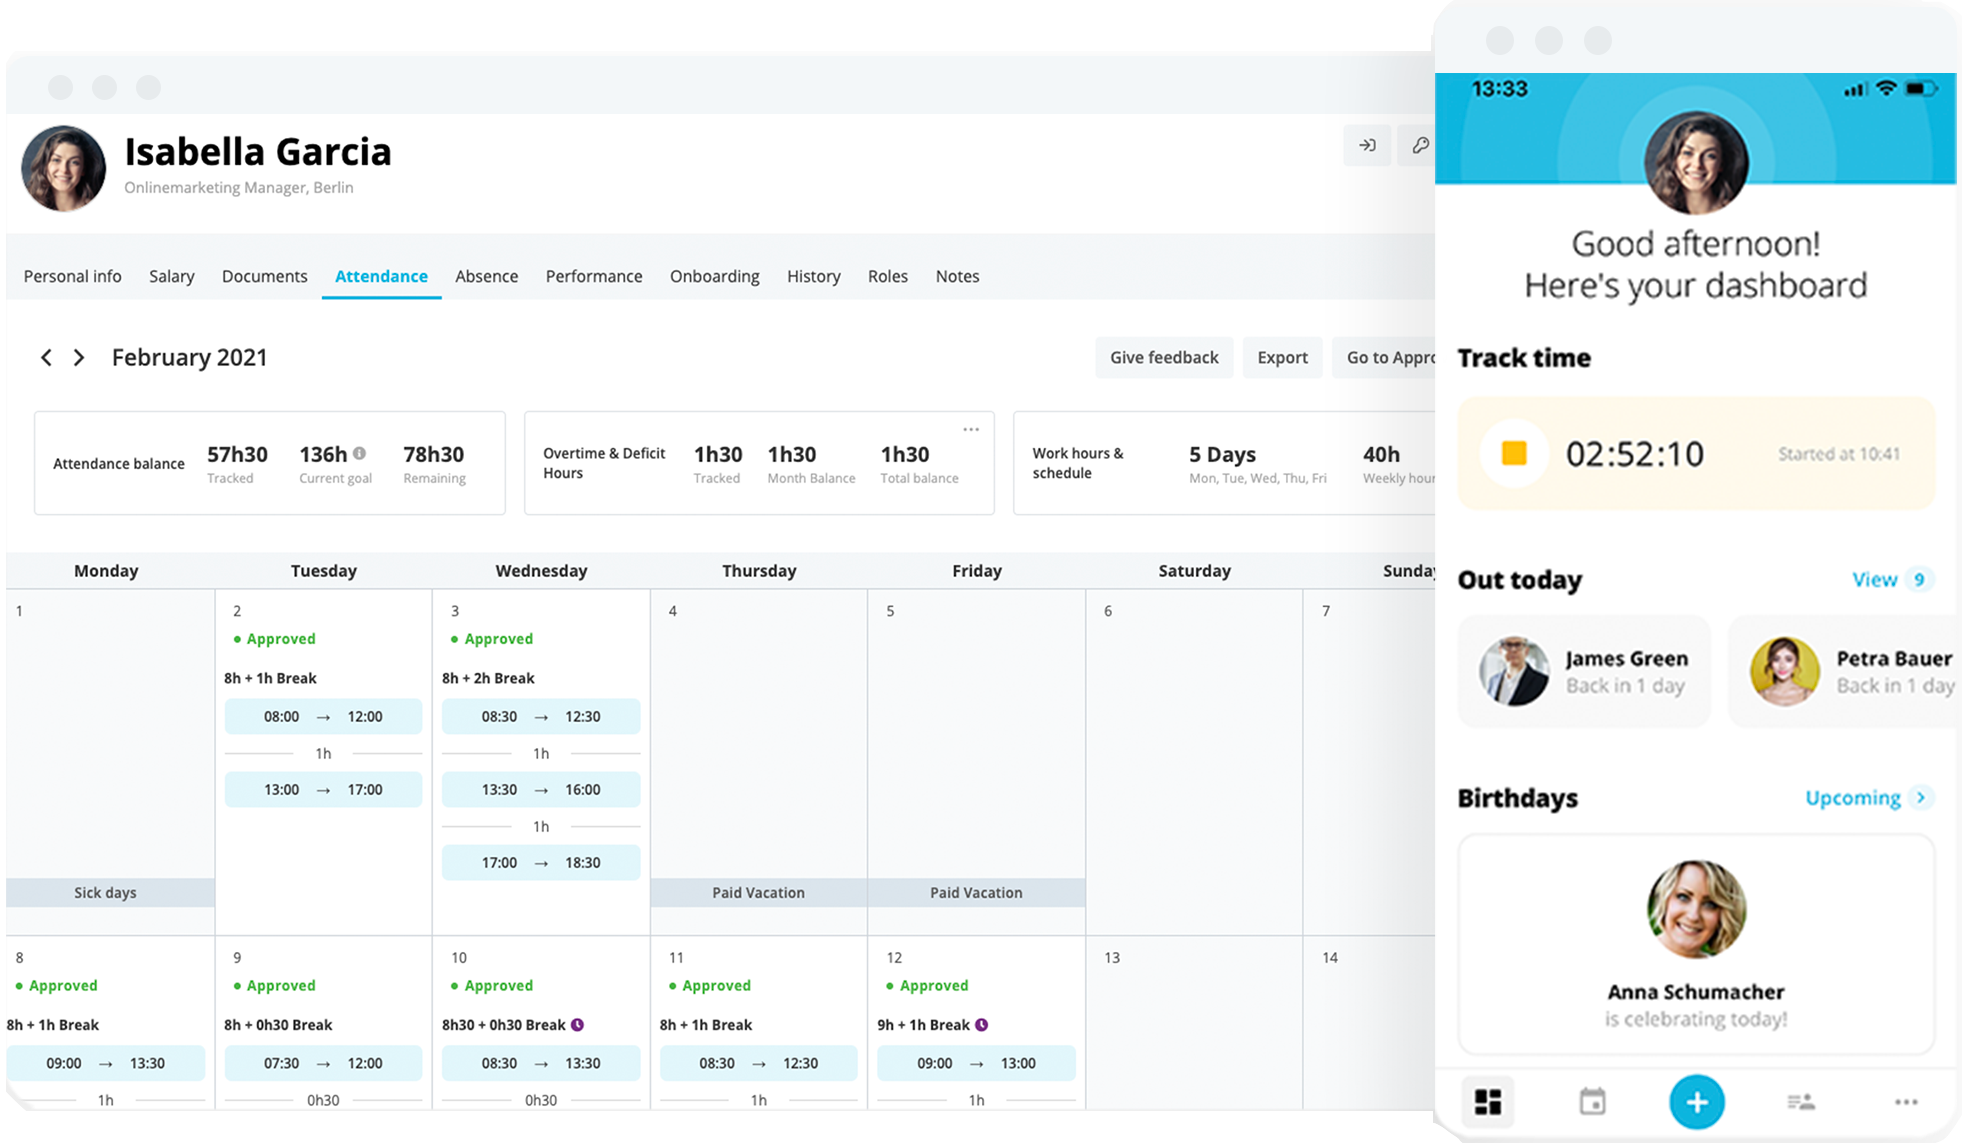Select the Absence menu tab
Screen dimensions: 1962x1143
pyautogui.click(x=487, y=276)
